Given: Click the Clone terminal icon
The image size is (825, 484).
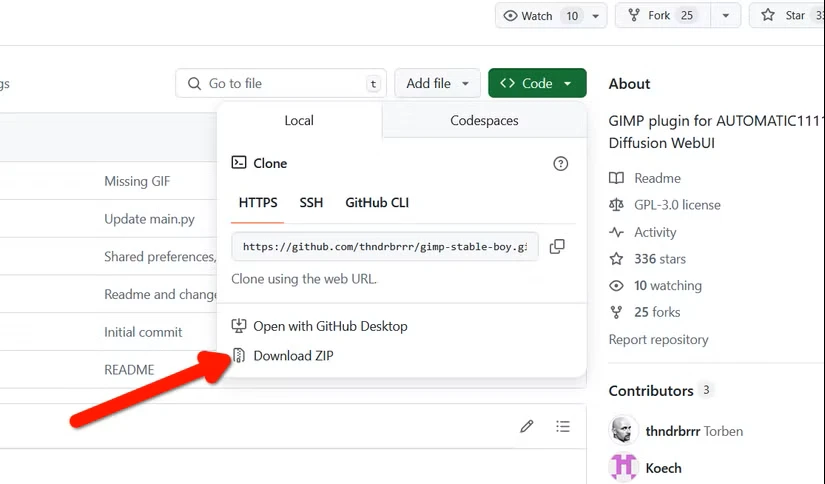Looking at the screenshot, I should [x=239, y=163].
